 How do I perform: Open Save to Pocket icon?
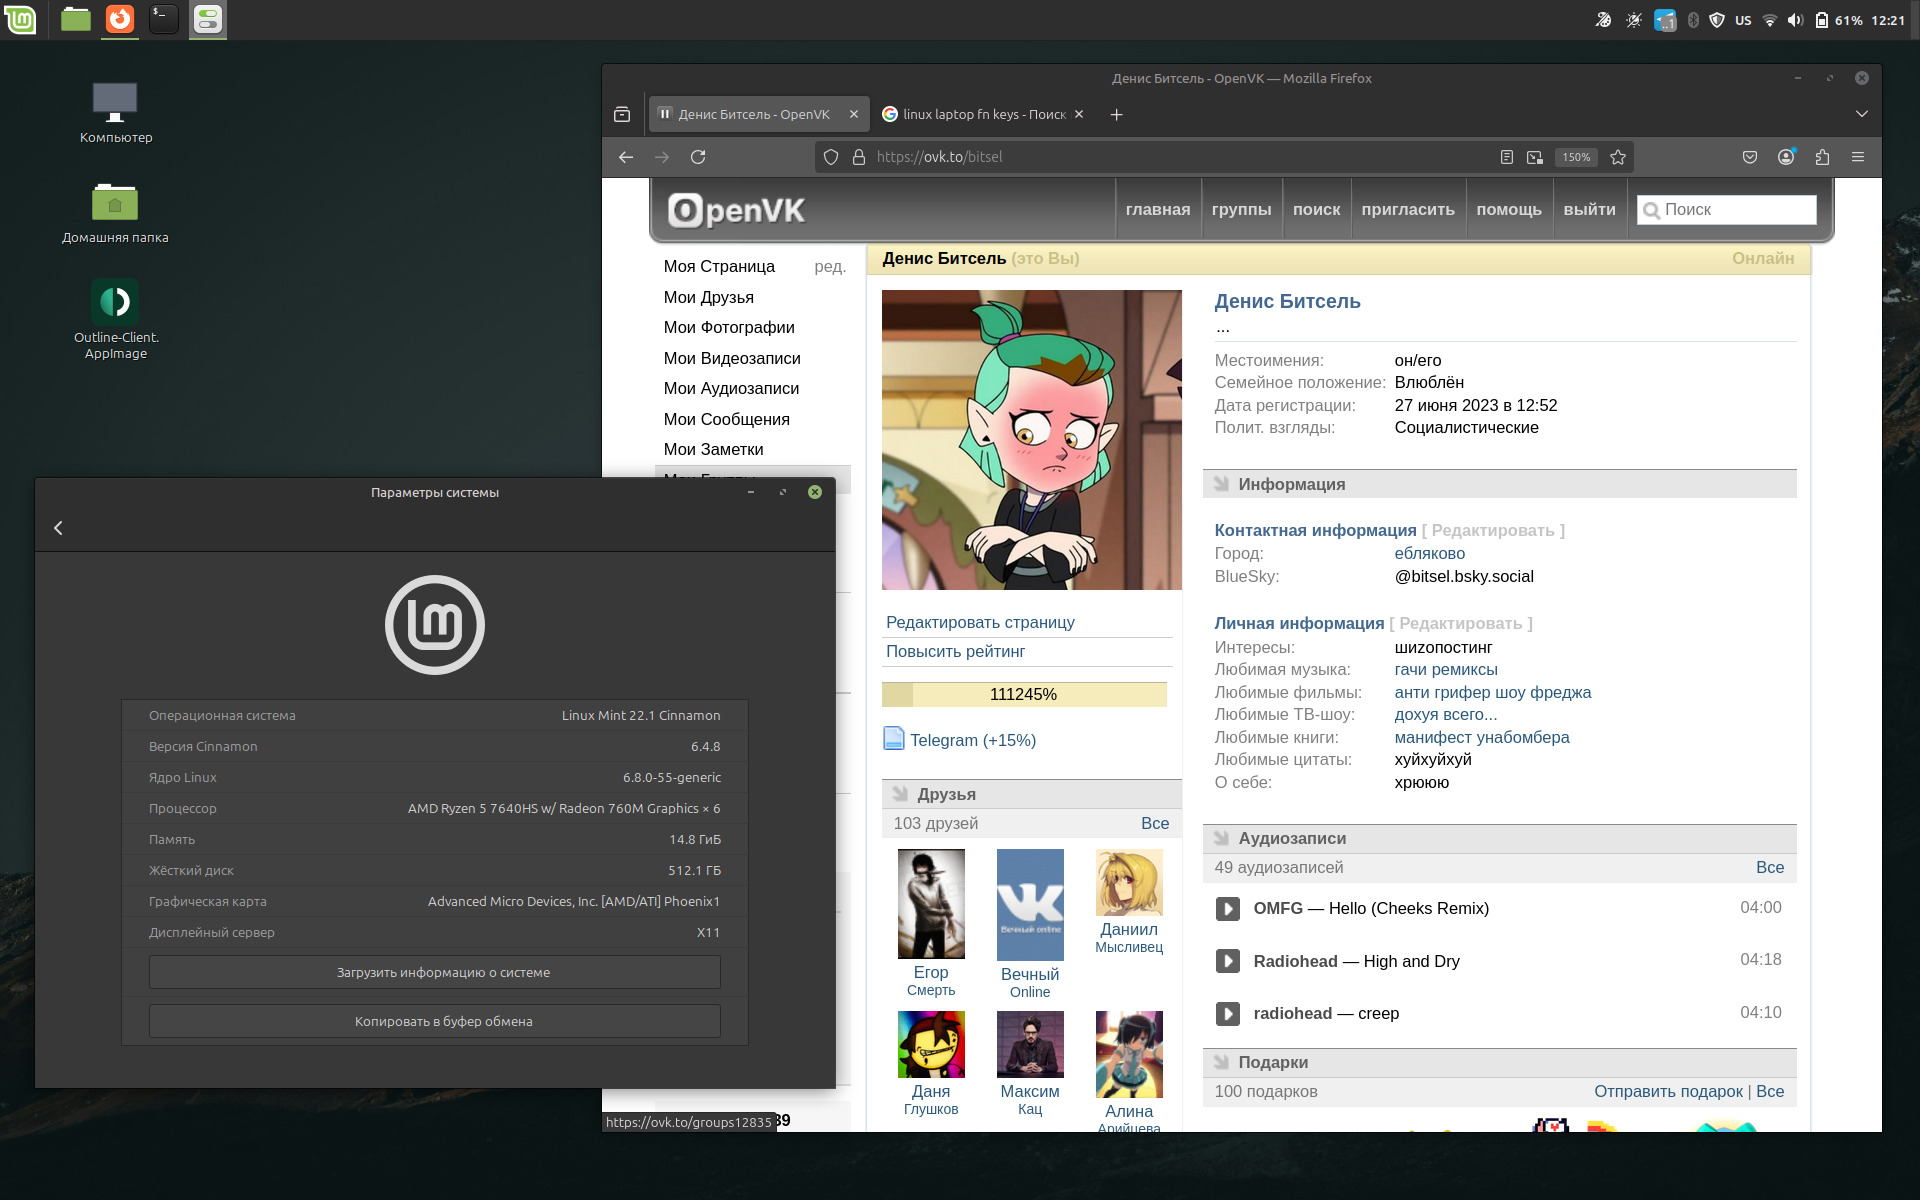[1750, 157]
